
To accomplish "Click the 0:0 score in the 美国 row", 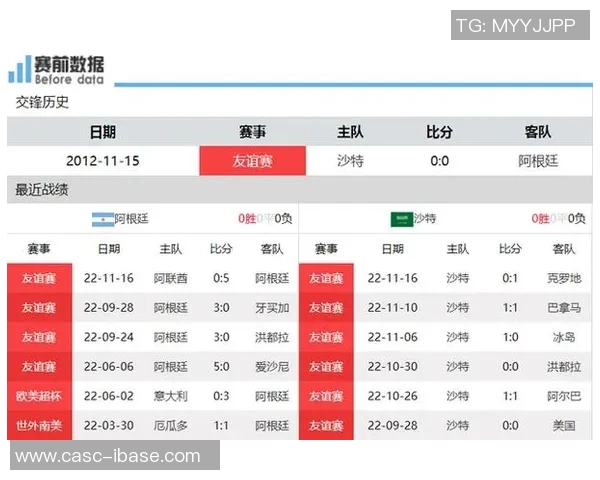I will click(x=510, y=426).
